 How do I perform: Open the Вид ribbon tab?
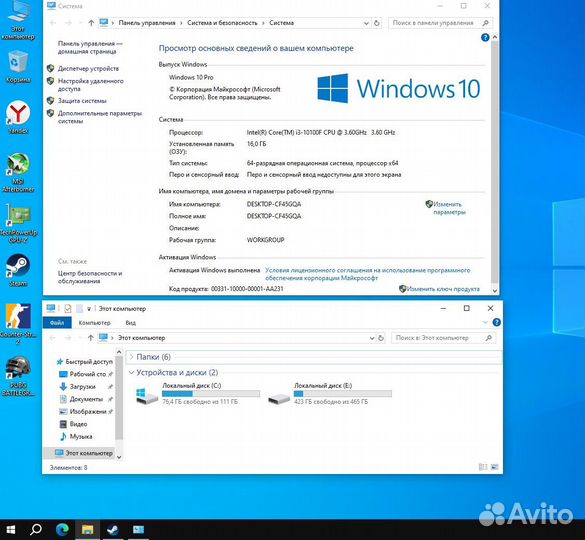[131, 323]
